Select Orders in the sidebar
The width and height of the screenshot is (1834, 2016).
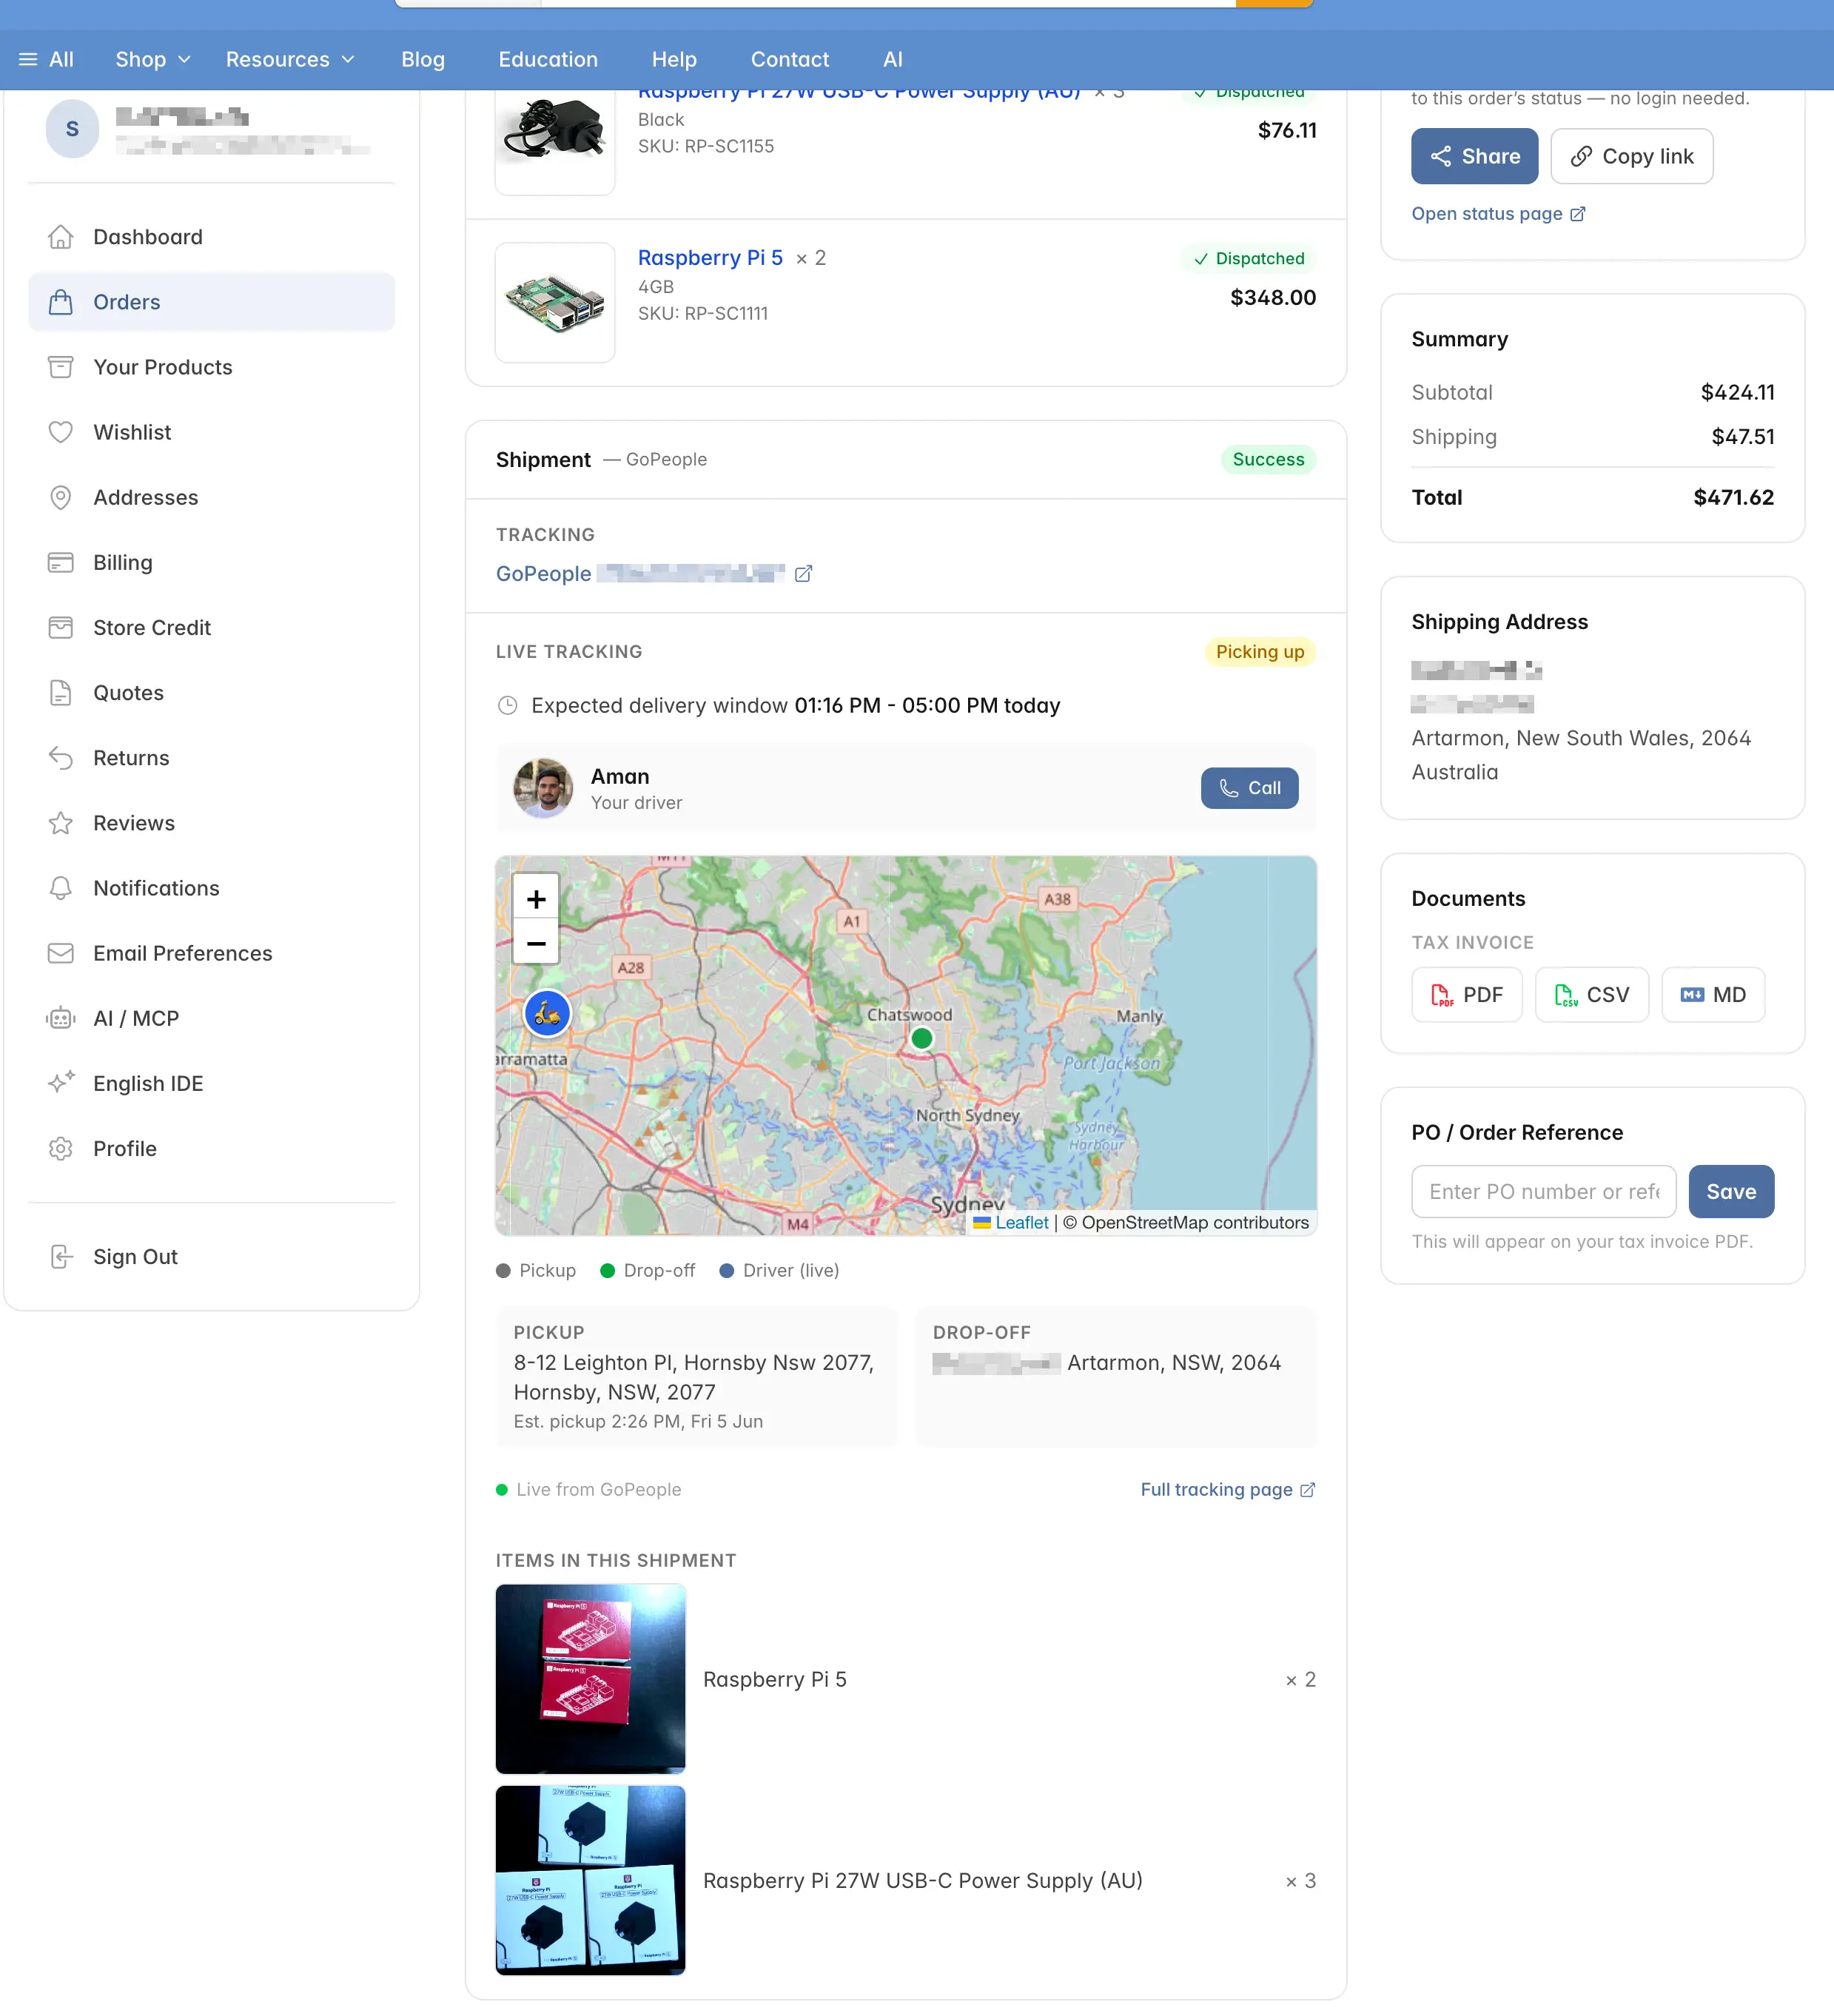211,302
